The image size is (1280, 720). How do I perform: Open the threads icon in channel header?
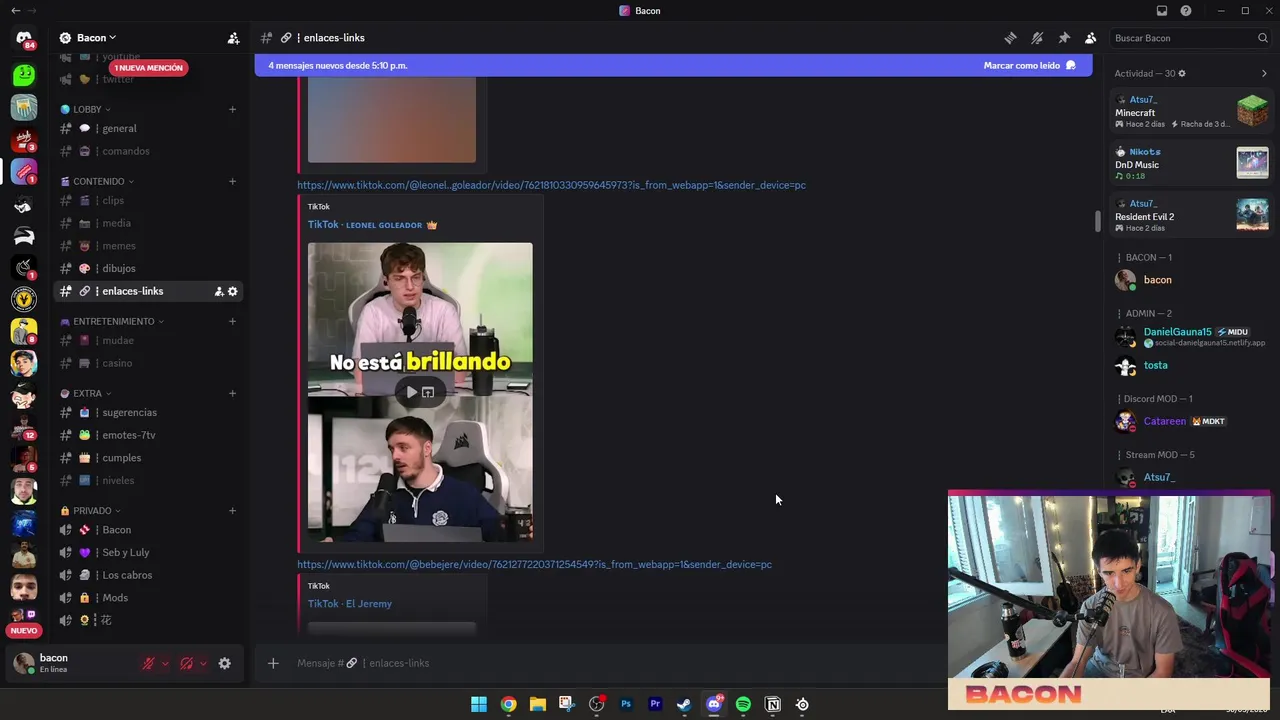(x=1010, y=38)
